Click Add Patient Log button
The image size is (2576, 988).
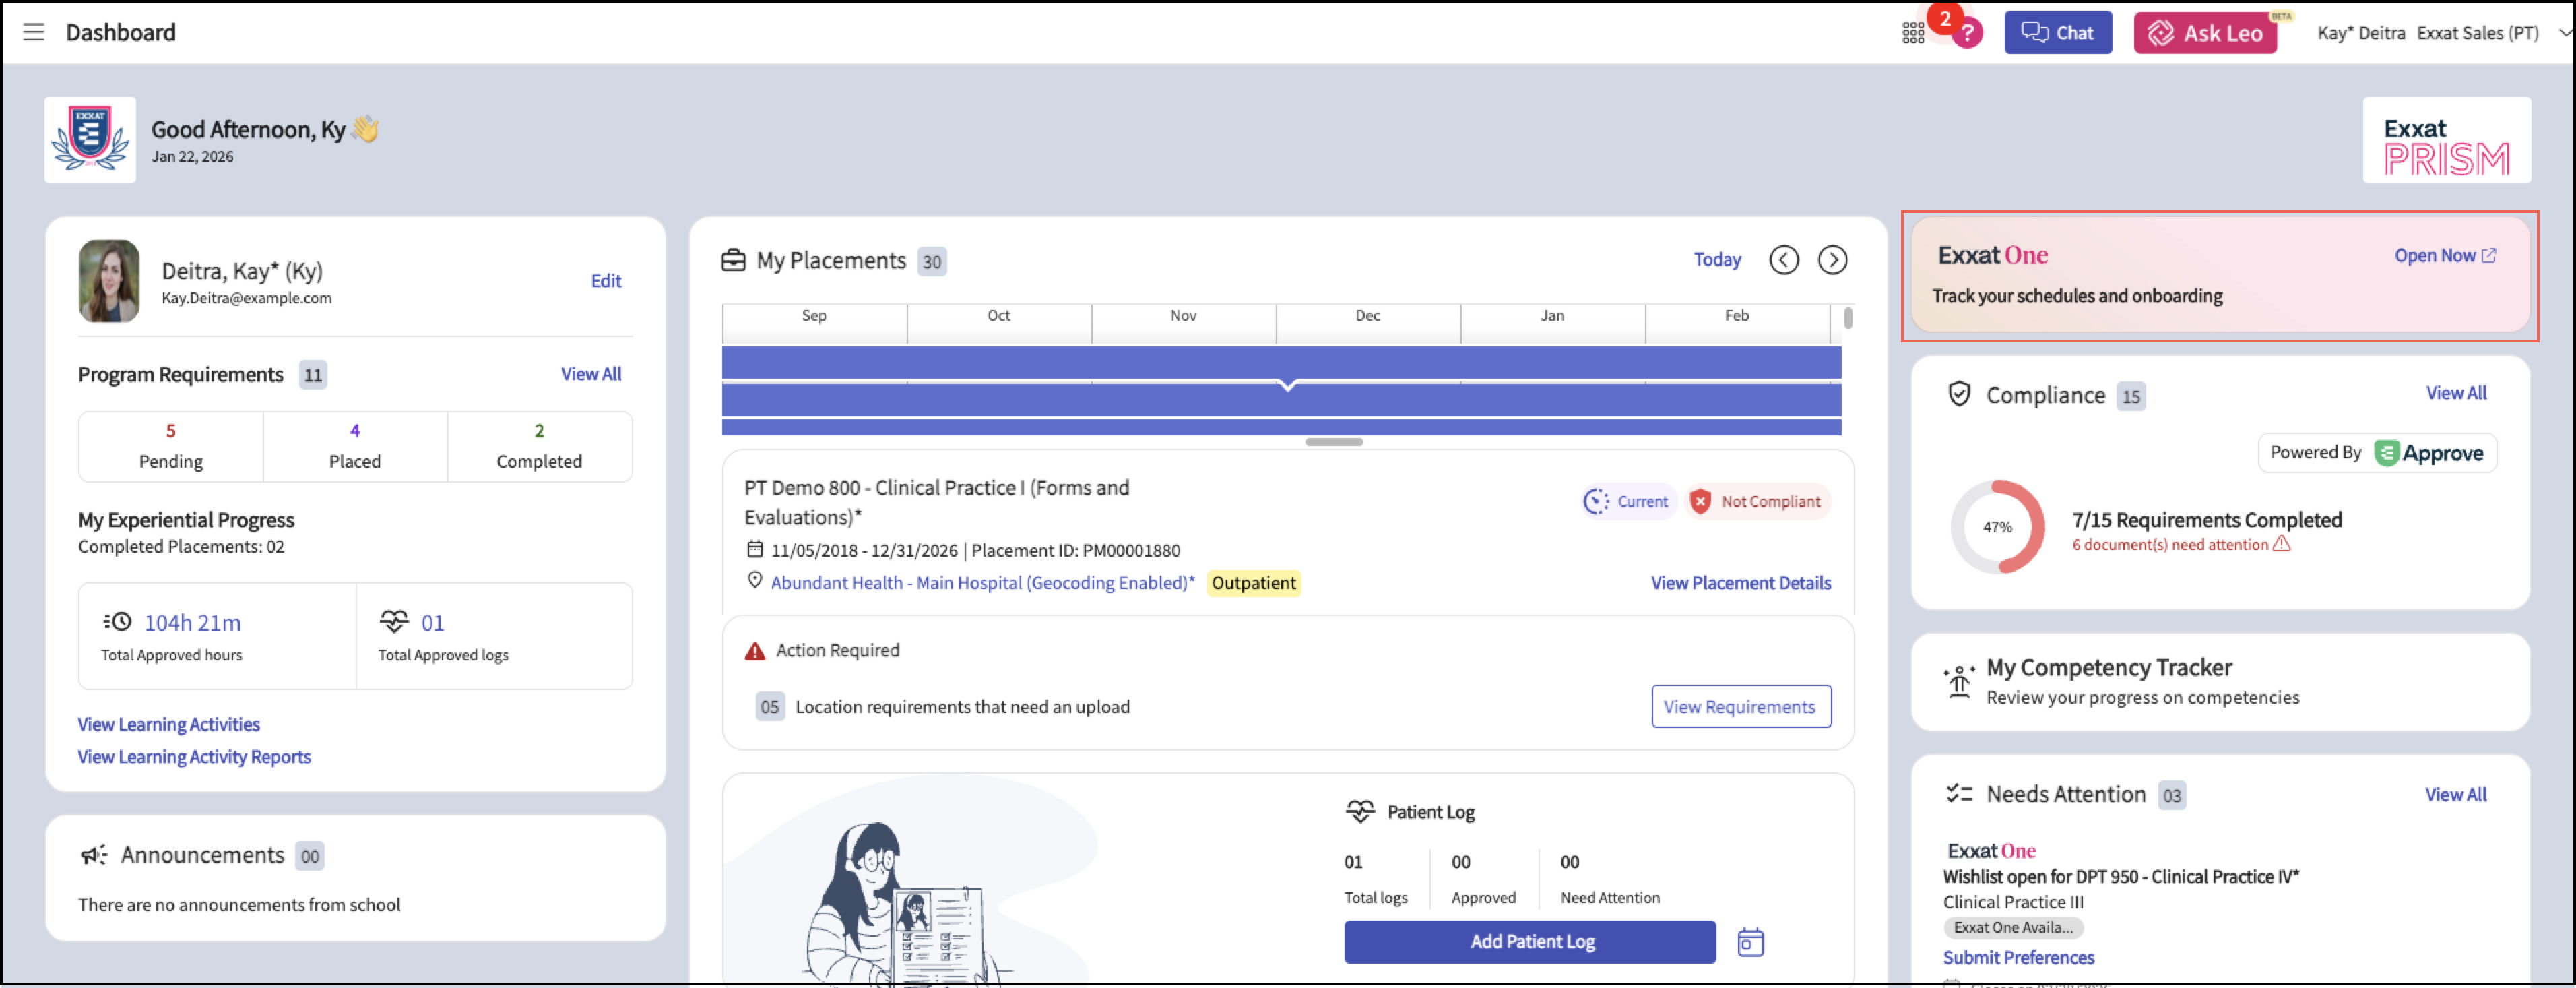click(x=1529, y=942)
